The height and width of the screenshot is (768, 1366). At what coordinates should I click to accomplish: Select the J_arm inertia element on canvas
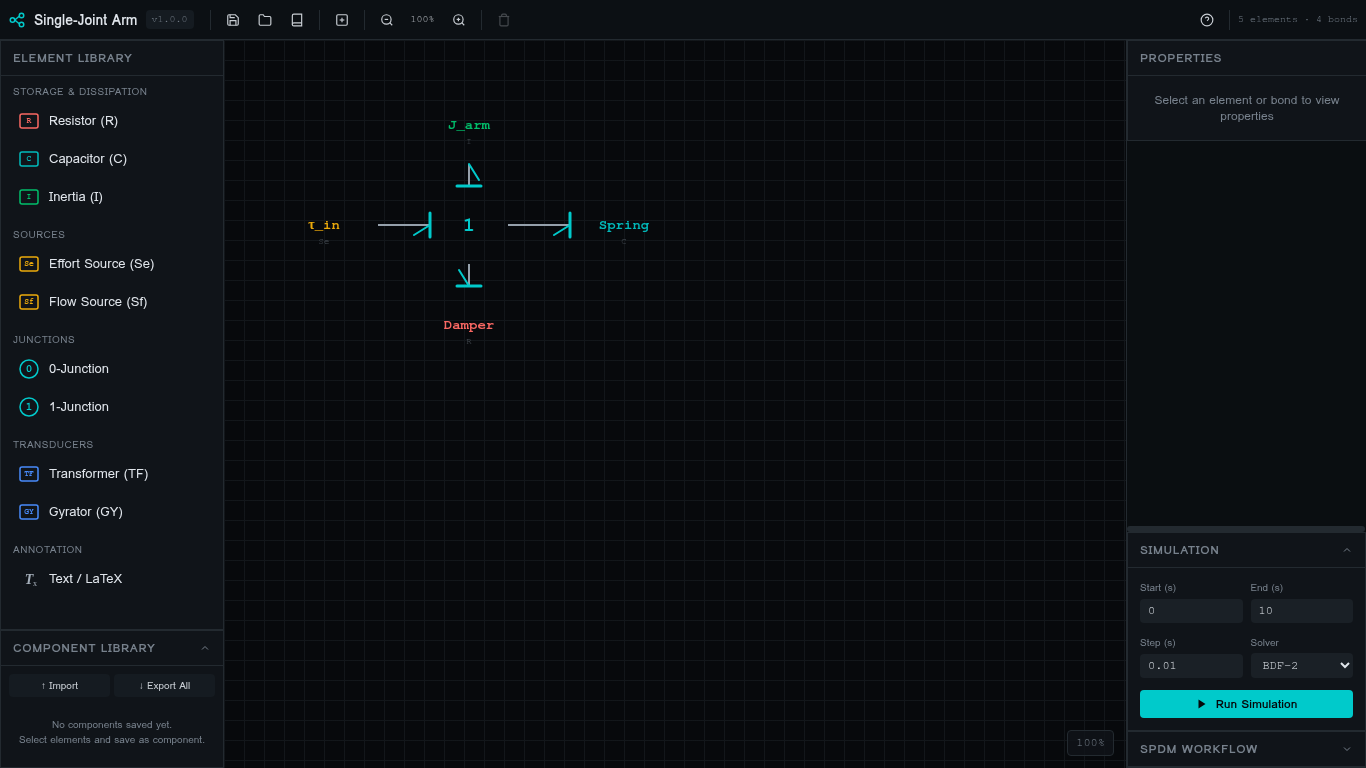(469, 126)
